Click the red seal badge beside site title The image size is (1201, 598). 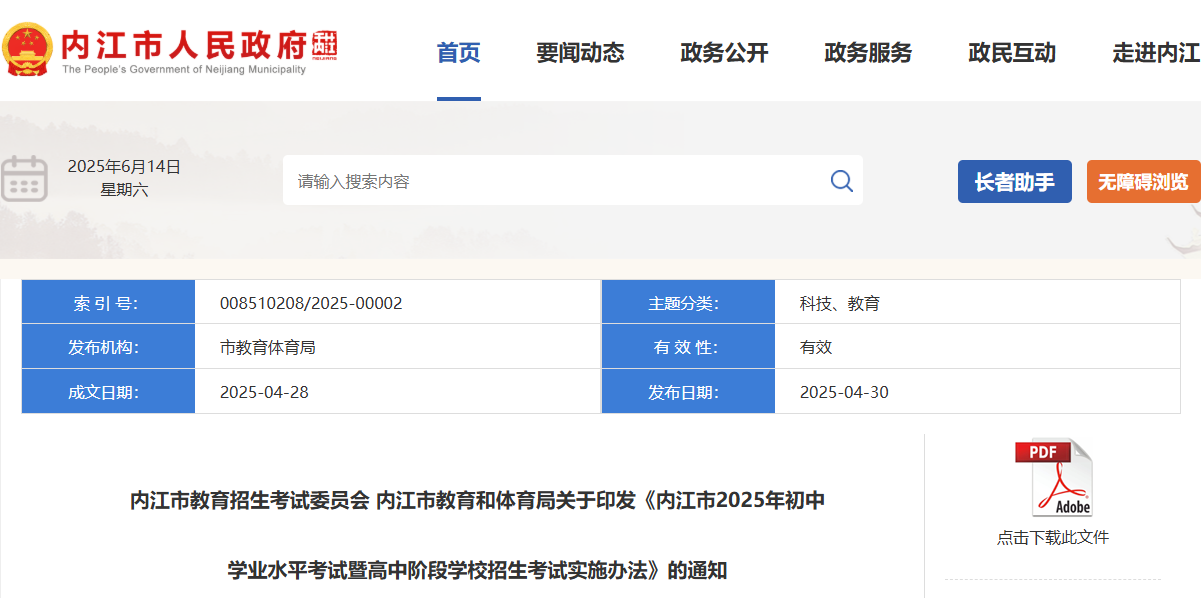click(x=325, y=45)
